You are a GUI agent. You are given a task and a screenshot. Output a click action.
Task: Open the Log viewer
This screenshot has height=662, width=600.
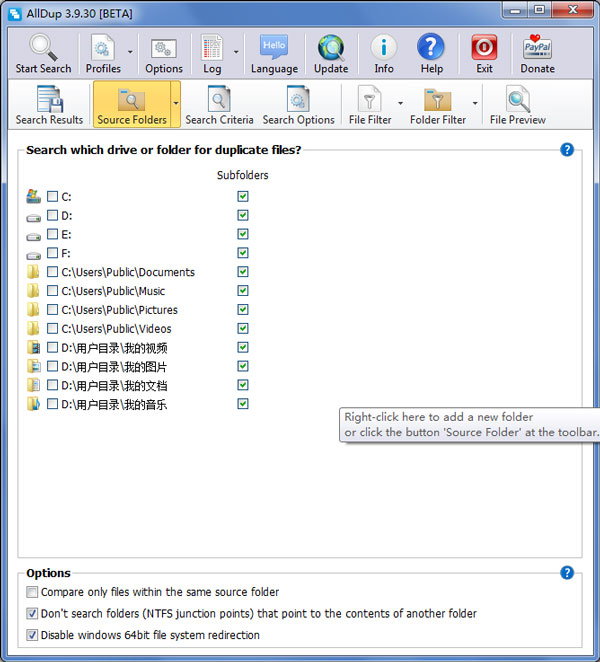[212, 54]
